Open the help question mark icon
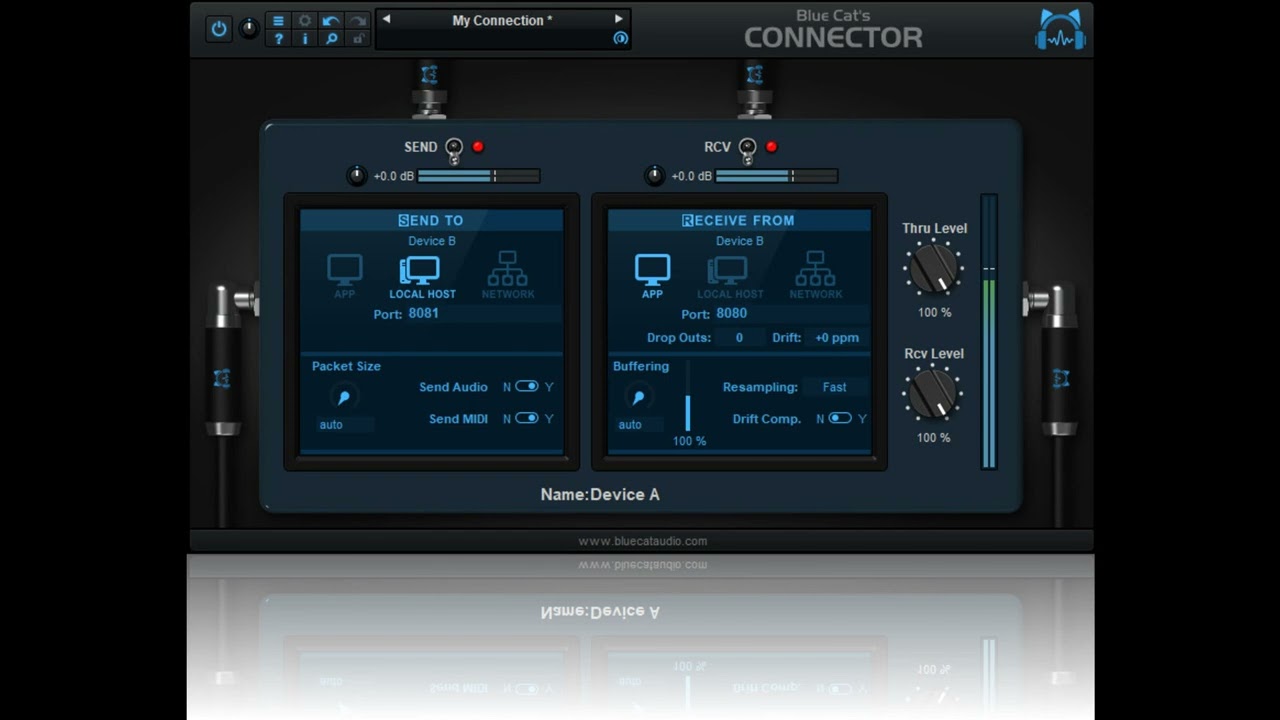The width and height of the screenshot is (1280, 720). (278, 39)
